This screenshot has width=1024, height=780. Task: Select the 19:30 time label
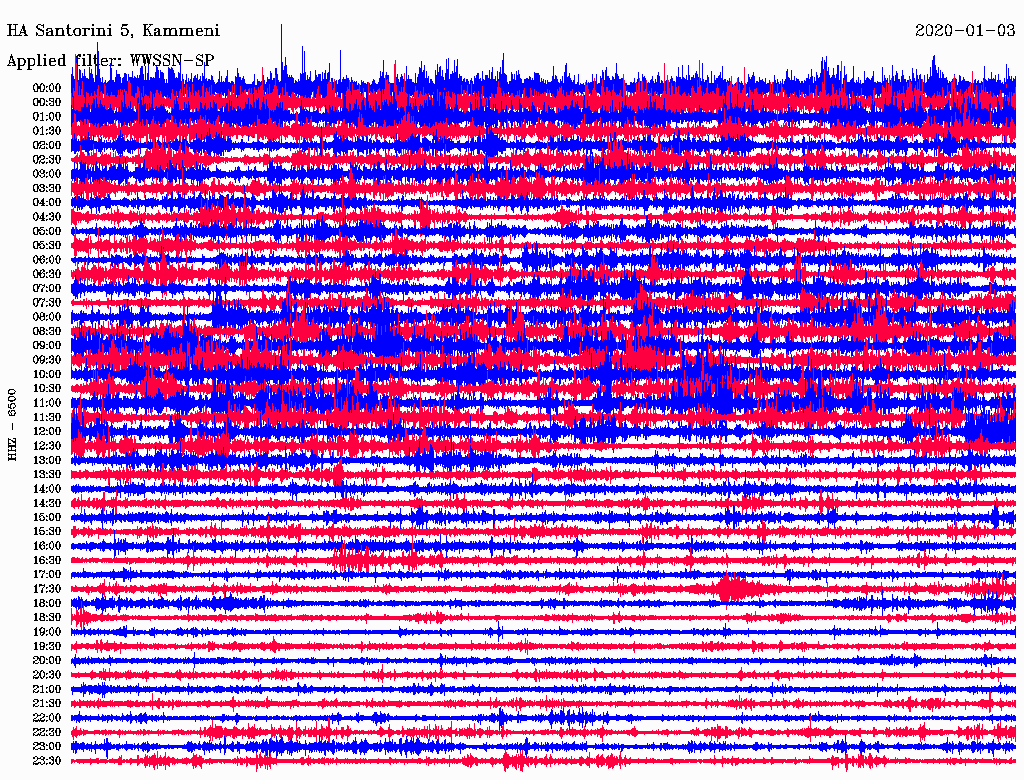pyautogui.click(x=47, y=647)
